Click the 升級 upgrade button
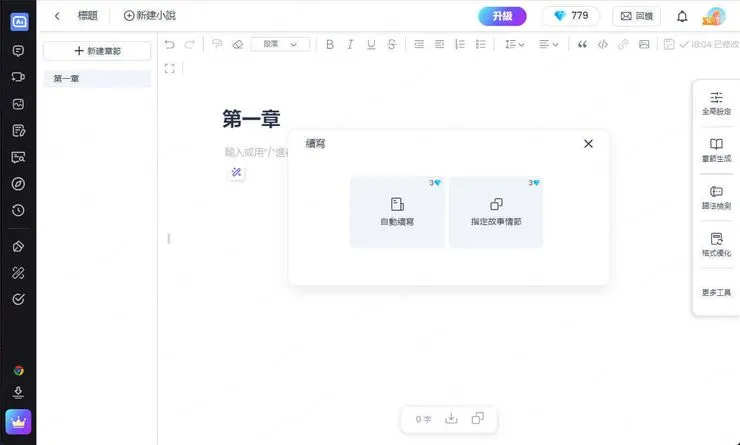The width and height of the screenshot is (740, 445). [502, 16]
